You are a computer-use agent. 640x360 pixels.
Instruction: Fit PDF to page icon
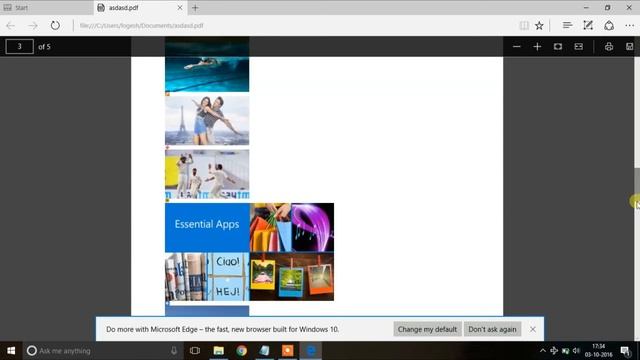click(x=558, y=47)
